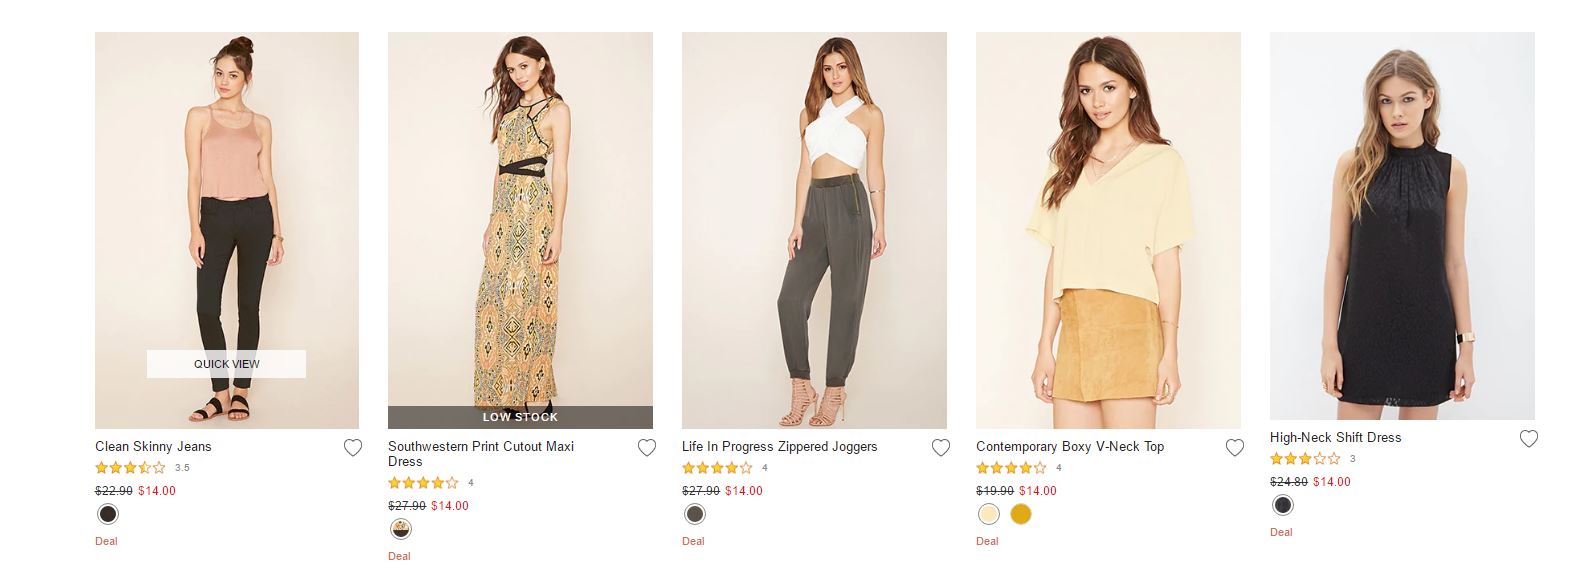Choose mustard swatch for Boxy V-Neck Top

click(x=1020, y=514)
